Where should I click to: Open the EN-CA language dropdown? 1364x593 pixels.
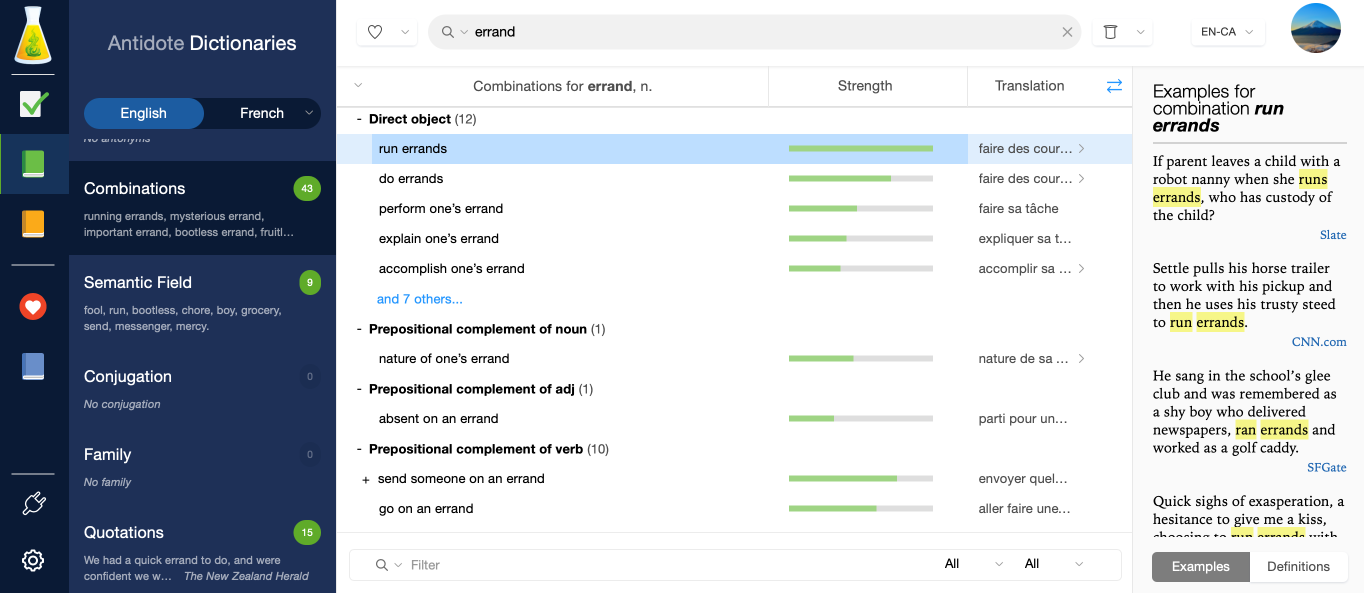click(x=1228, y=32)
